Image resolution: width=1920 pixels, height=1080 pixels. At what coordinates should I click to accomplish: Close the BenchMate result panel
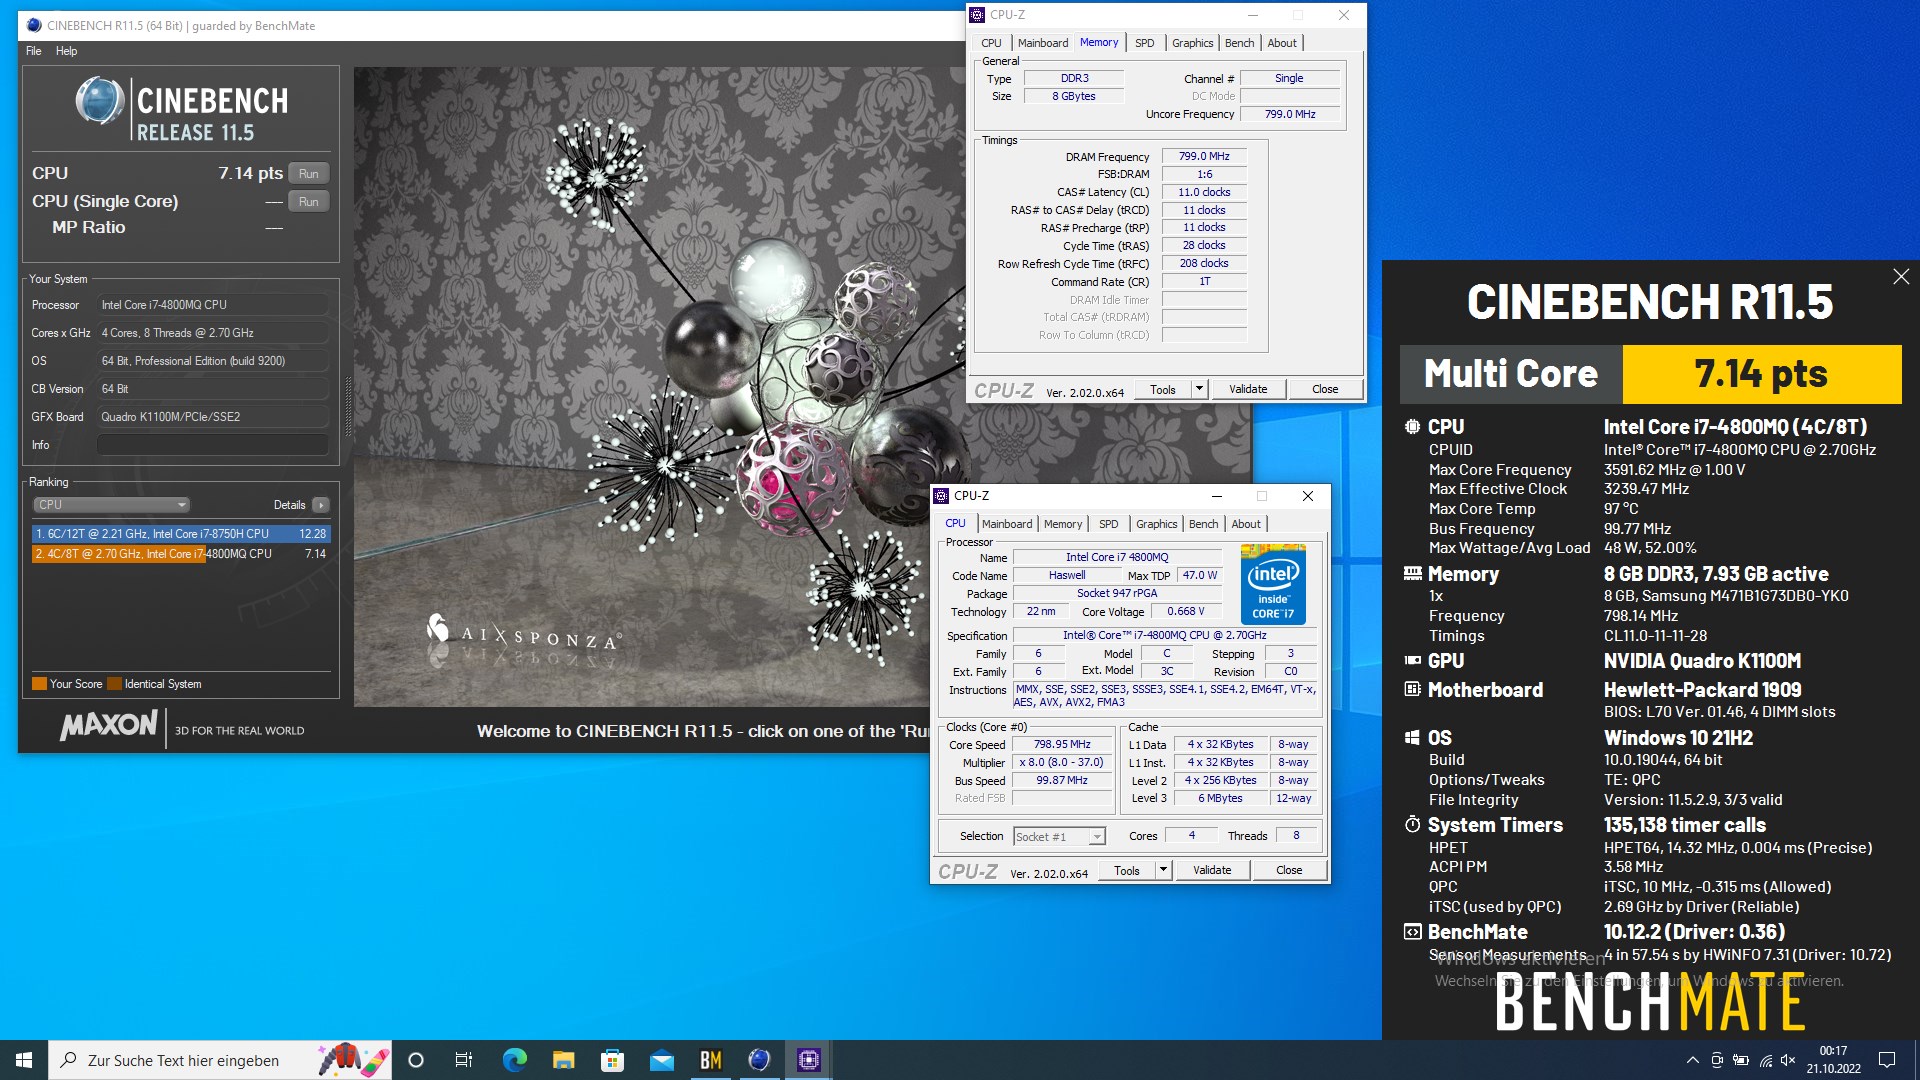click(x=1901, y=277)
